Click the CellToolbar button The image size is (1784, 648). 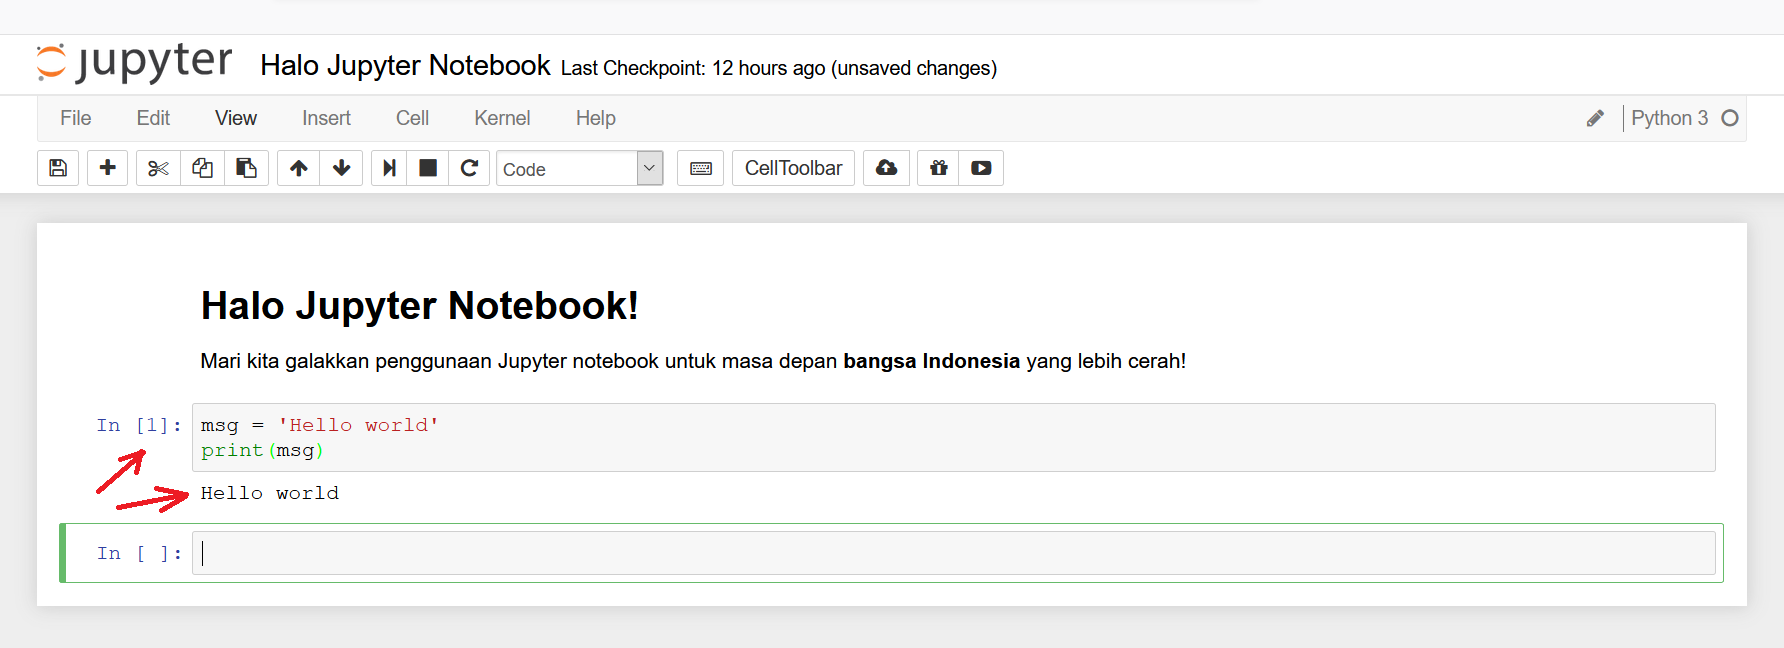pos(793,168)
